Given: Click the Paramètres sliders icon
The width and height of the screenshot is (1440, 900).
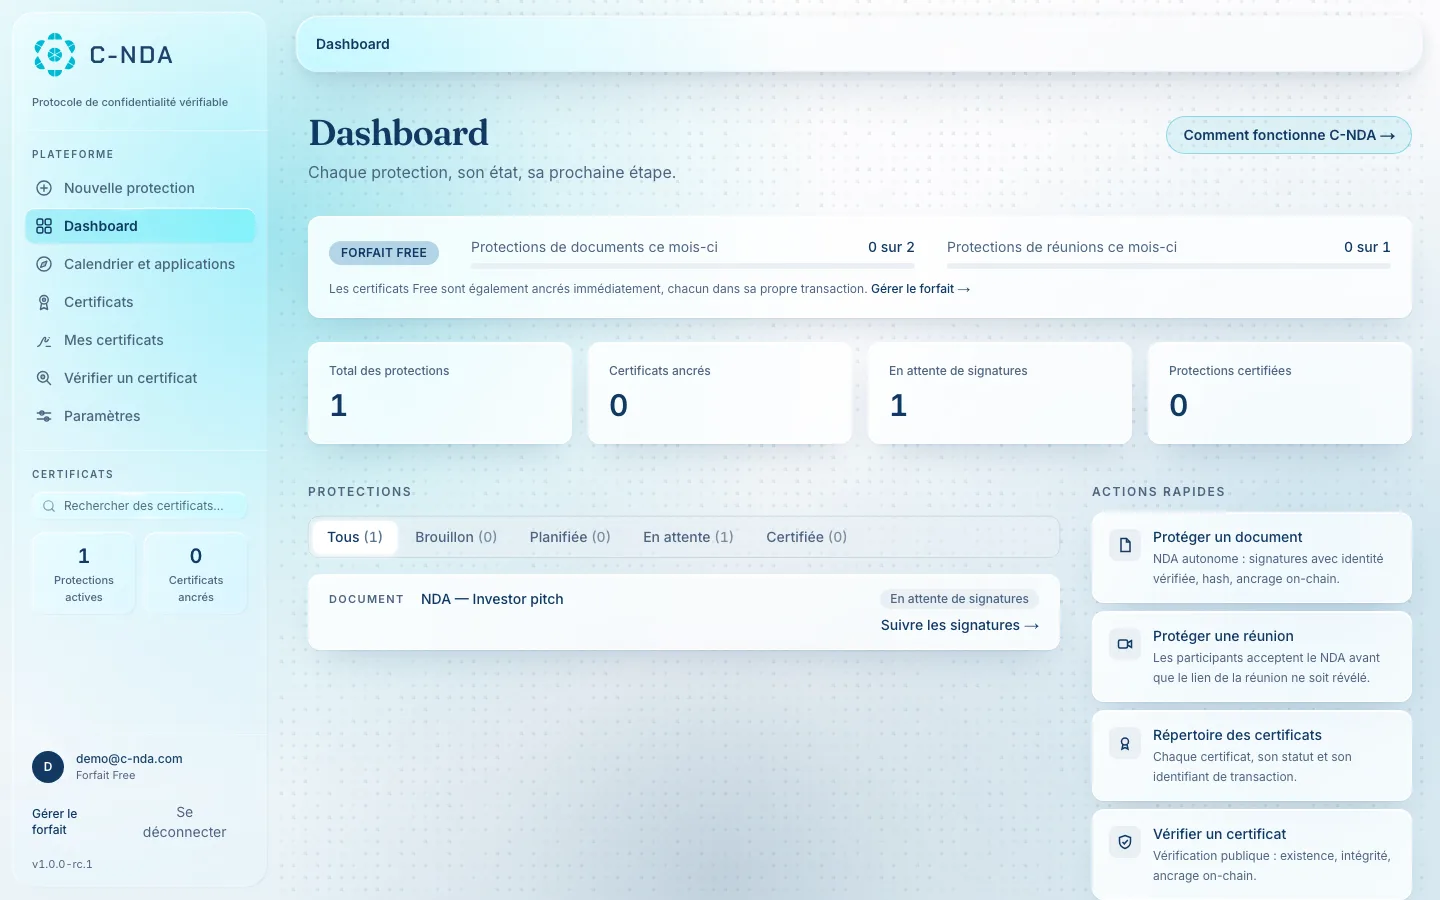Looking at the screenshot, I should pos(44,416).
